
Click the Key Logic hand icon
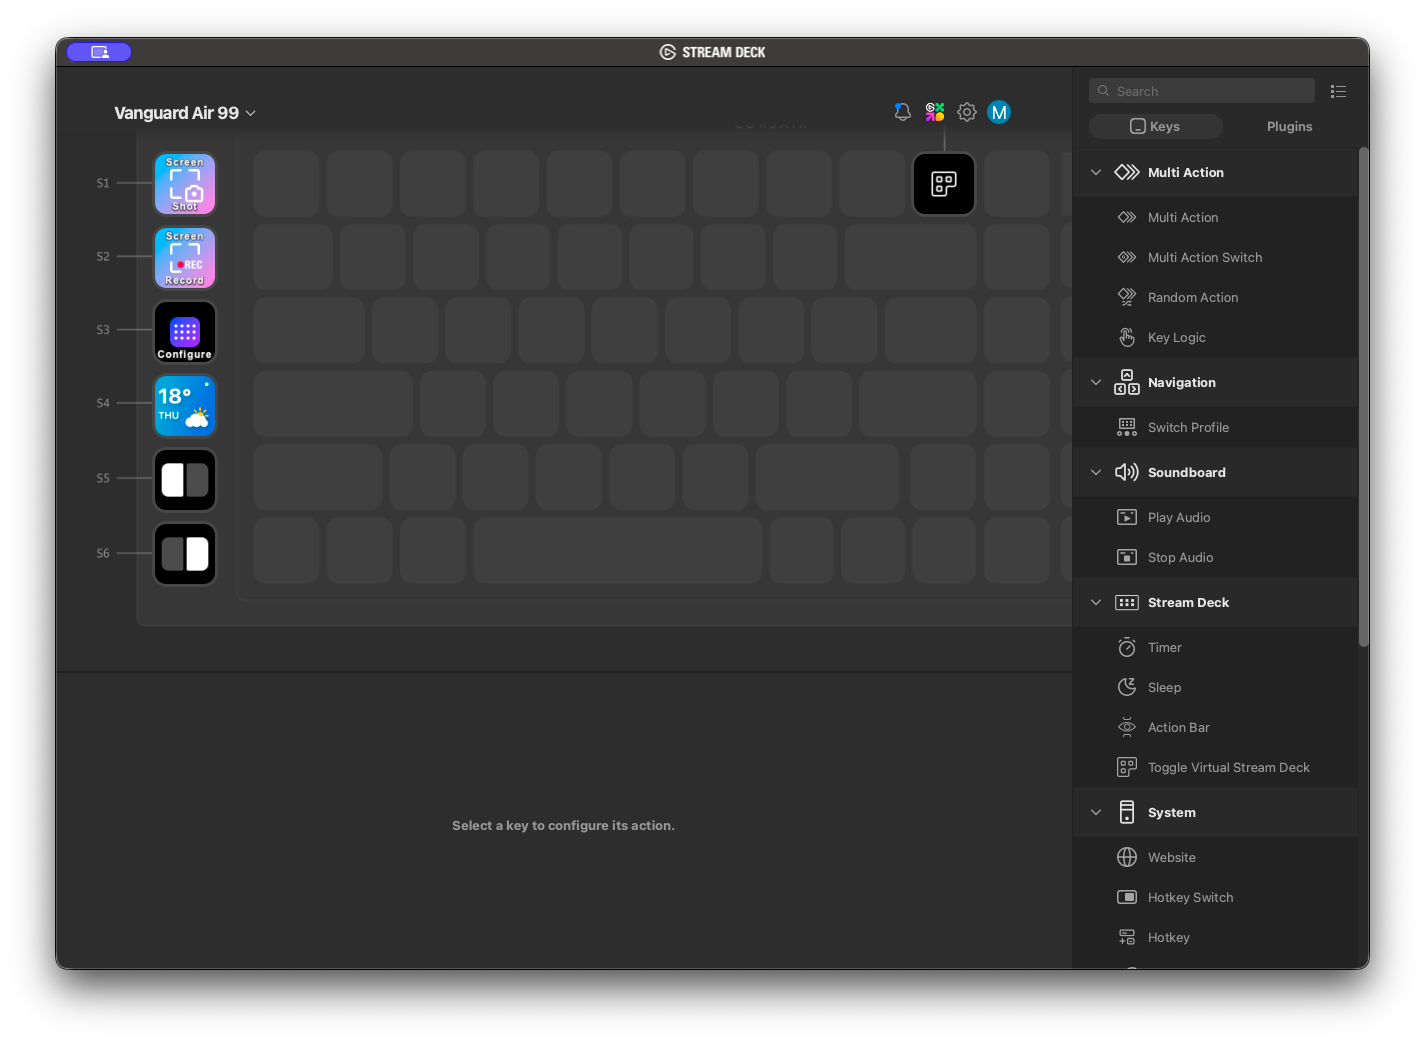[1127, 337]
